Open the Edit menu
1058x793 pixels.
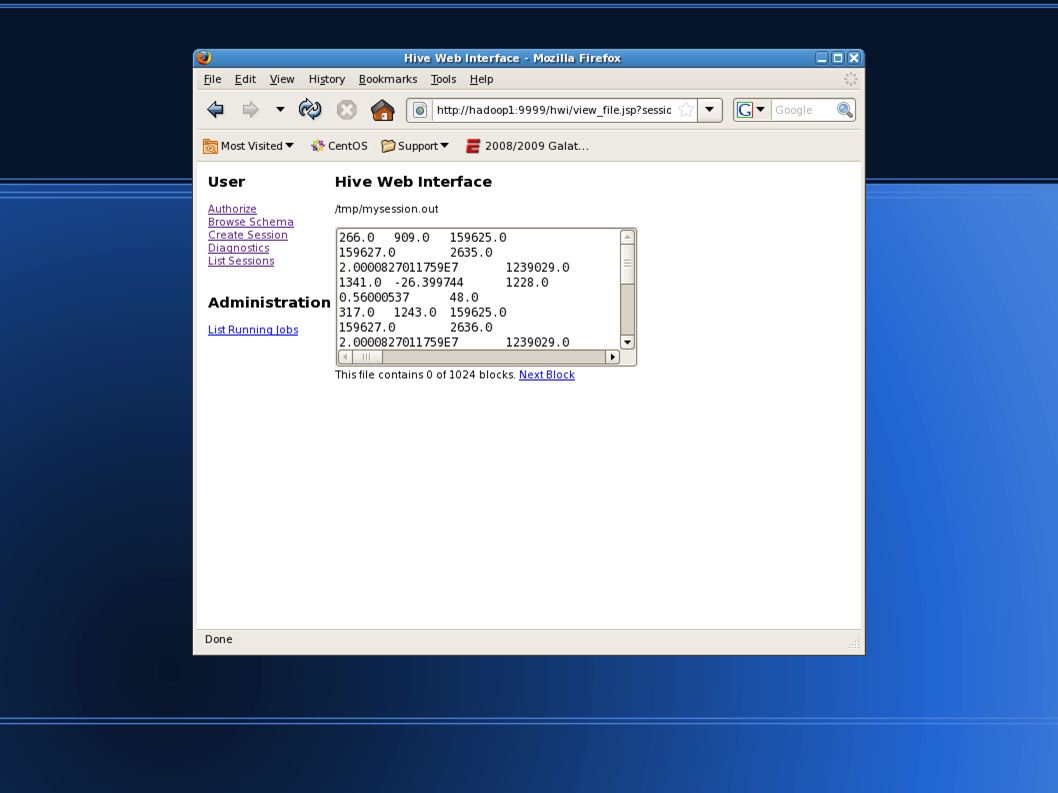click(x=245, y=79)
